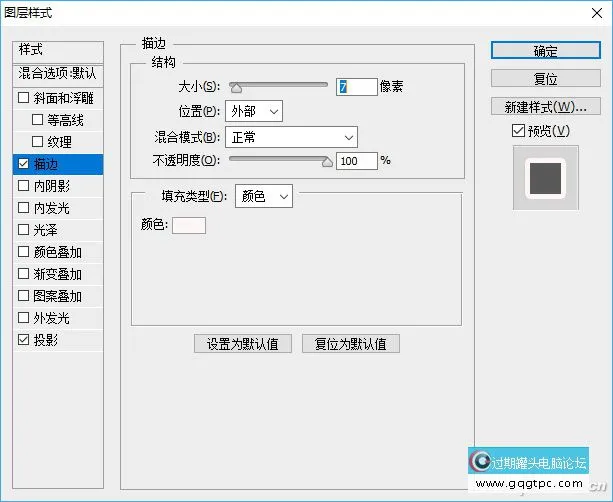Enable the 斜面和浮雕 checkbox
The width and height of the screenshot is (613, 502).
pos(24,98)
